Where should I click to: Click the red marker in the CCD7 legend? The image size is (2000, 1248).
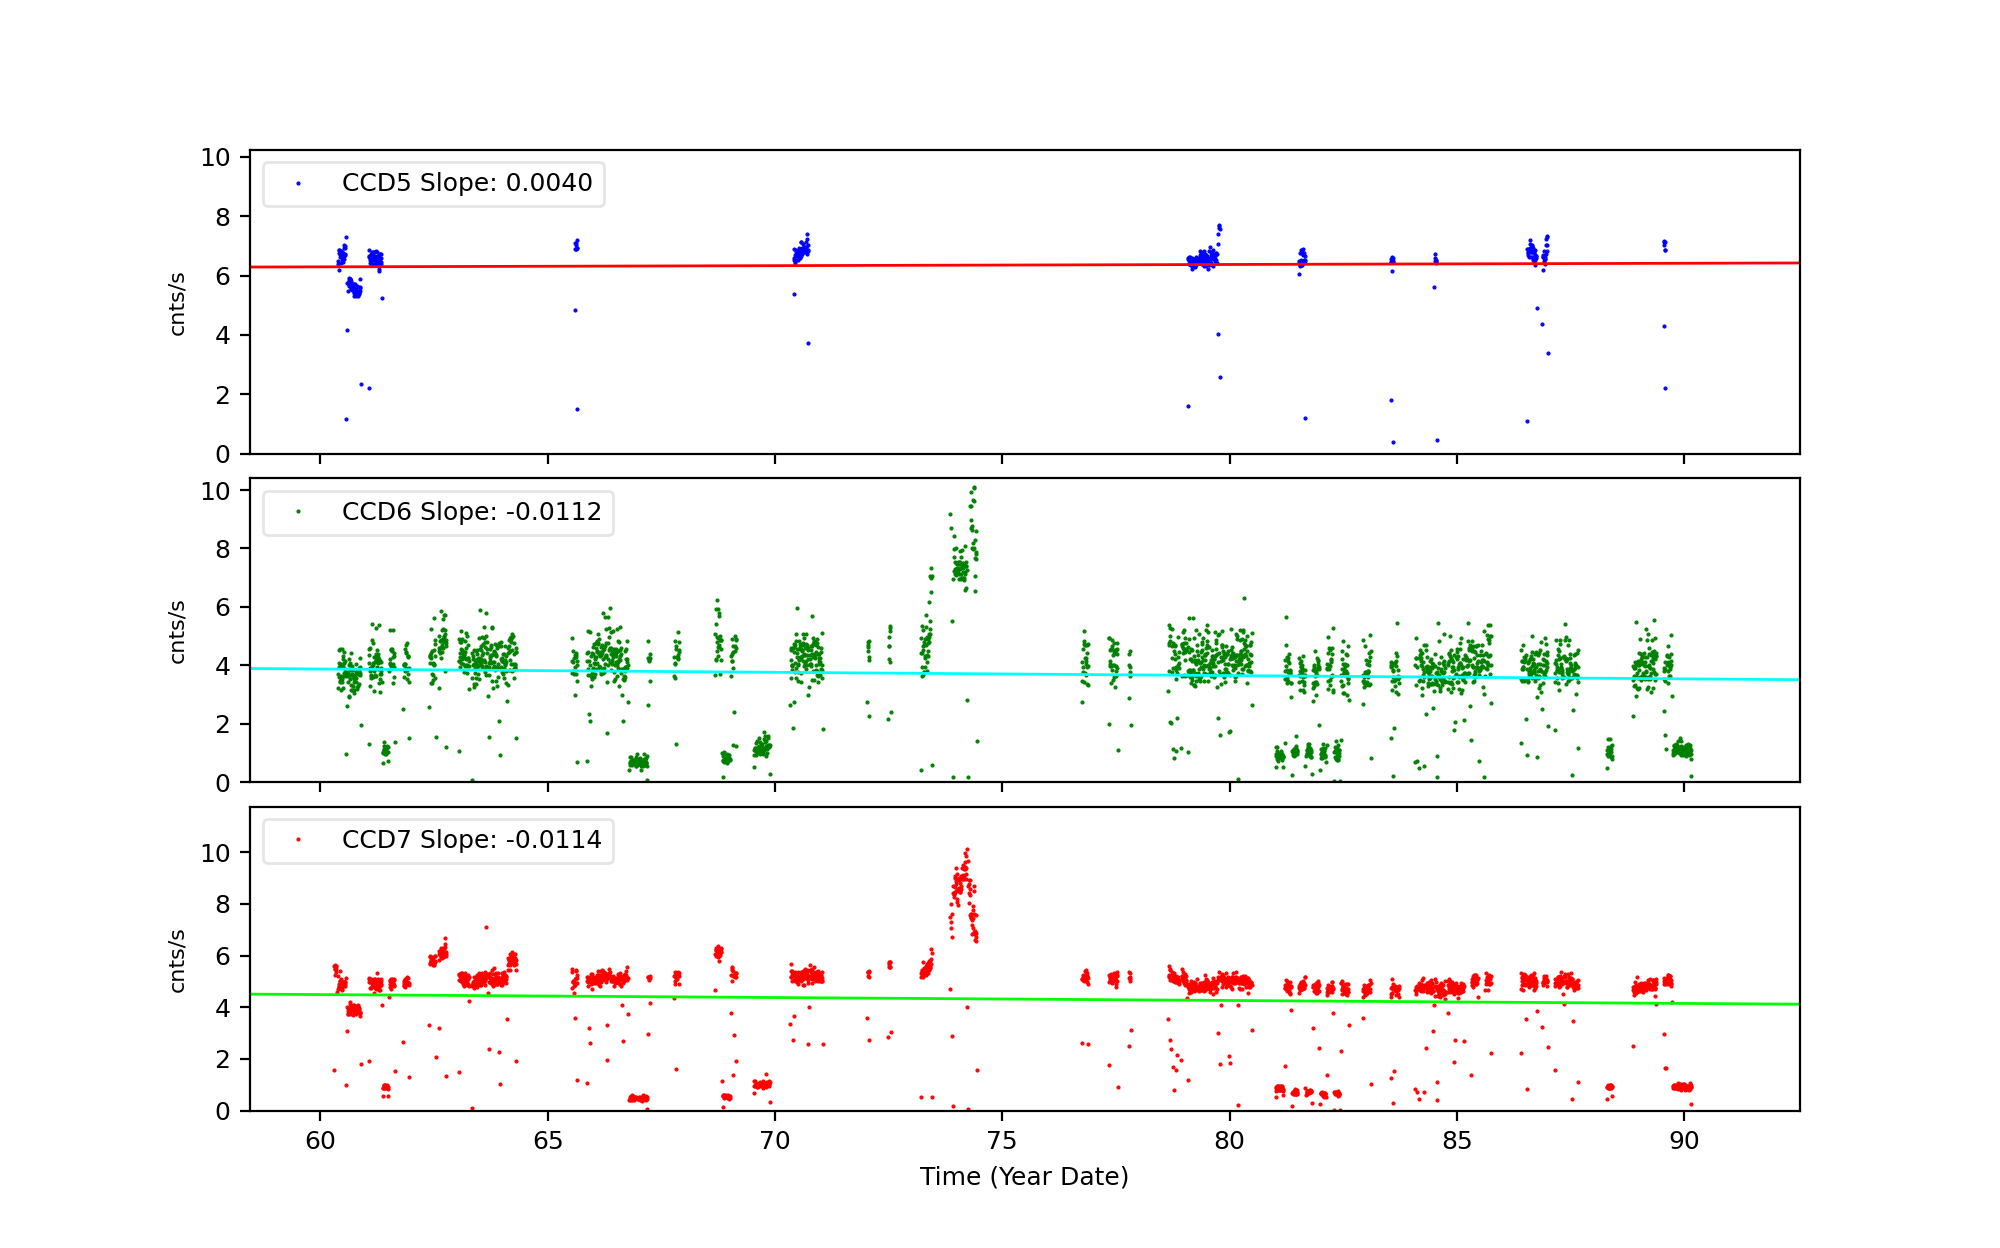298,840
